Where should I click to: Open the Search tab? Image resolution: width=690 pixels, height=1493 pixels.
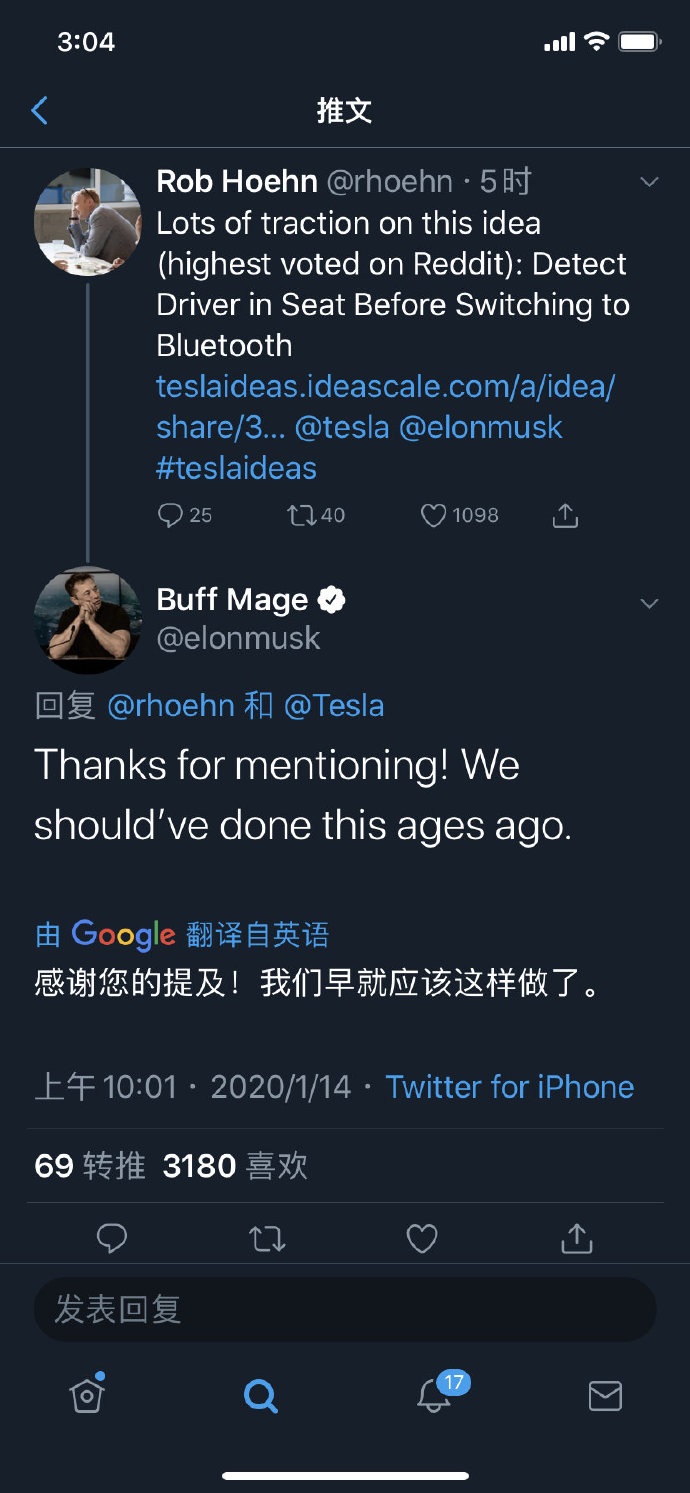261,1396
